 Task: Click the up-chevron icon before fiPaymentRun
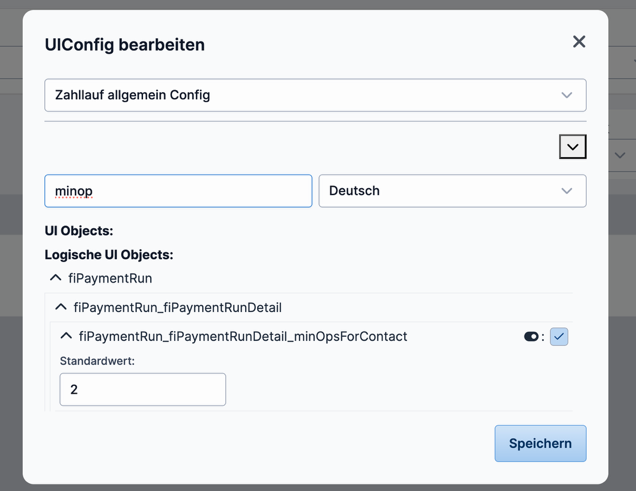coord(56,278)
